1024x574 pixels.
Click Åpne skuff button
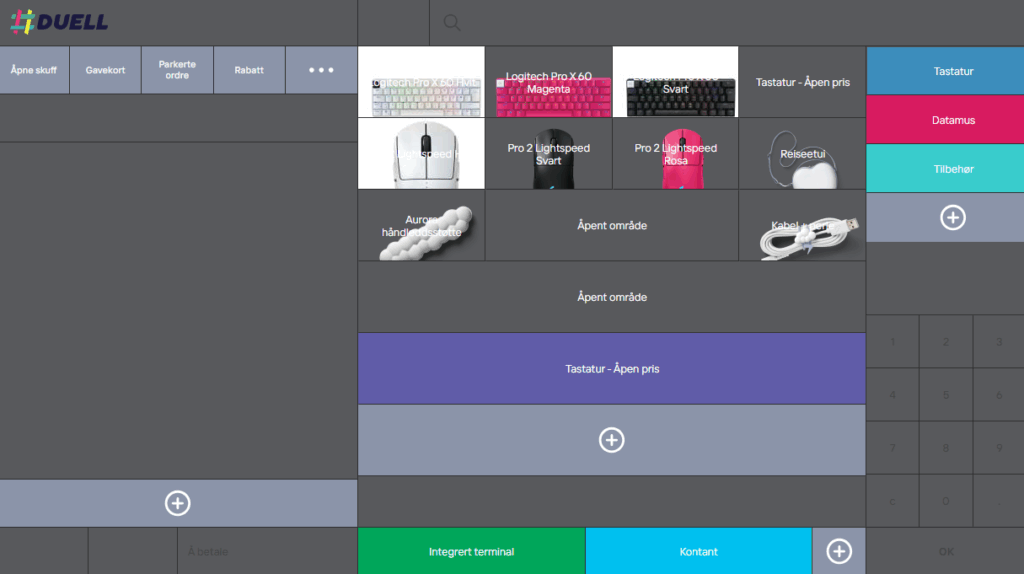34,70
